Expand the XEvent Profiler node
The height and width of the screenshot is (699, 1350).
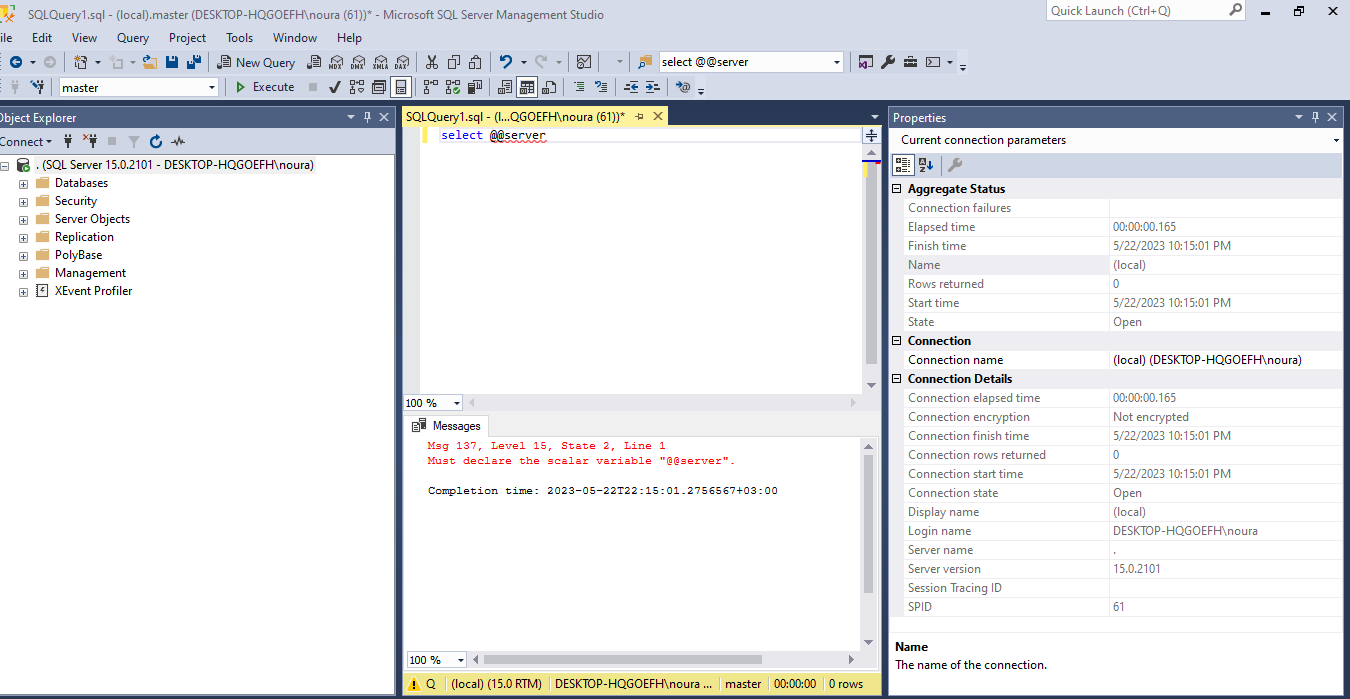coord(23,292)
